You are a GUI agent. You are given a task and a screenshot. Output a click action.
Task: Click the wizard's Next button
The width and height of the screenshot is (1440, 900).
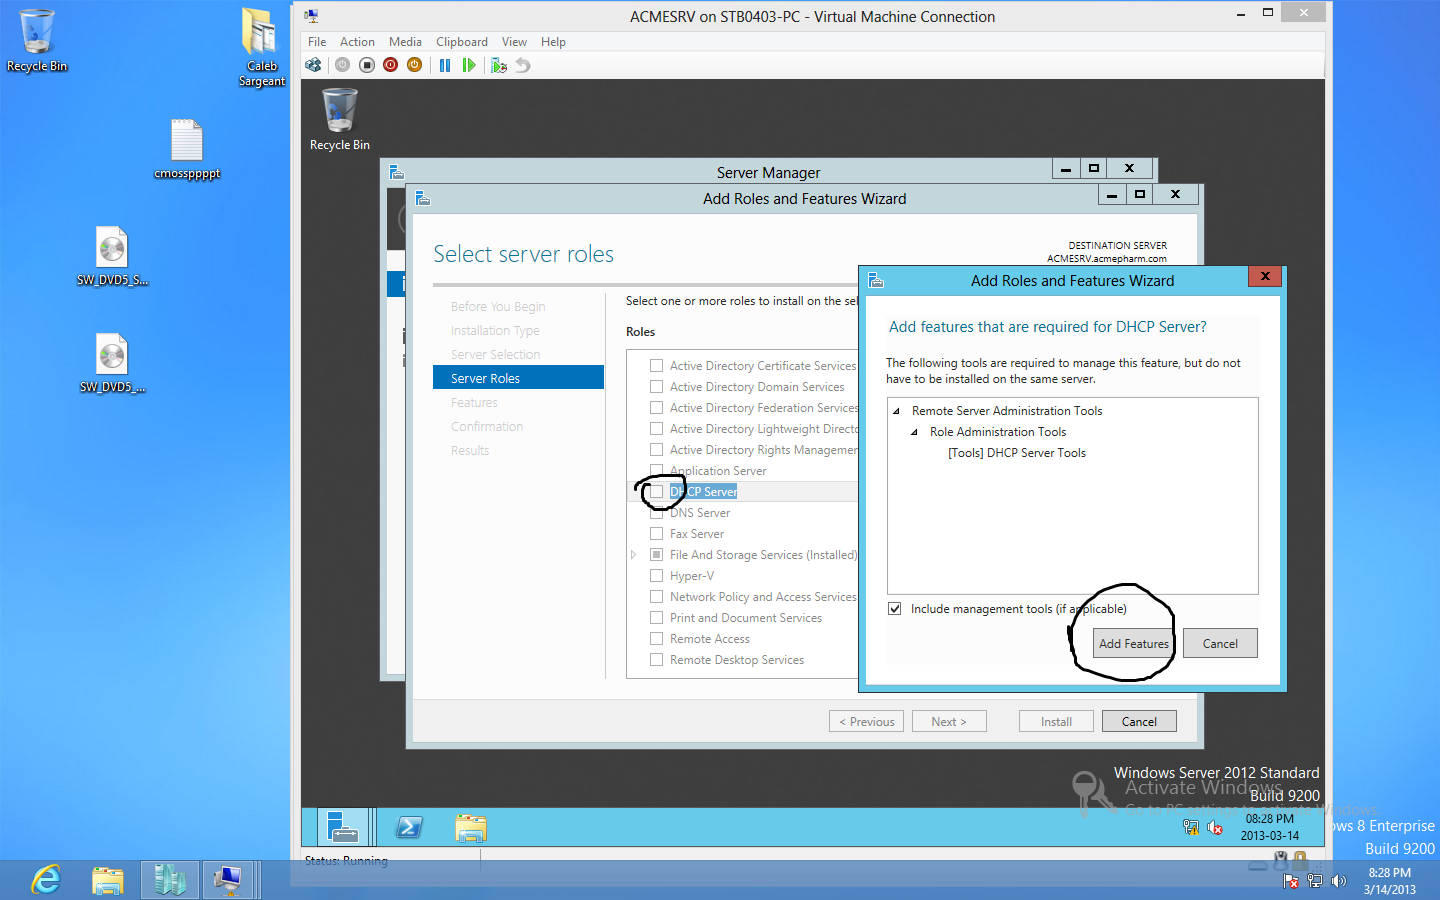949,721
